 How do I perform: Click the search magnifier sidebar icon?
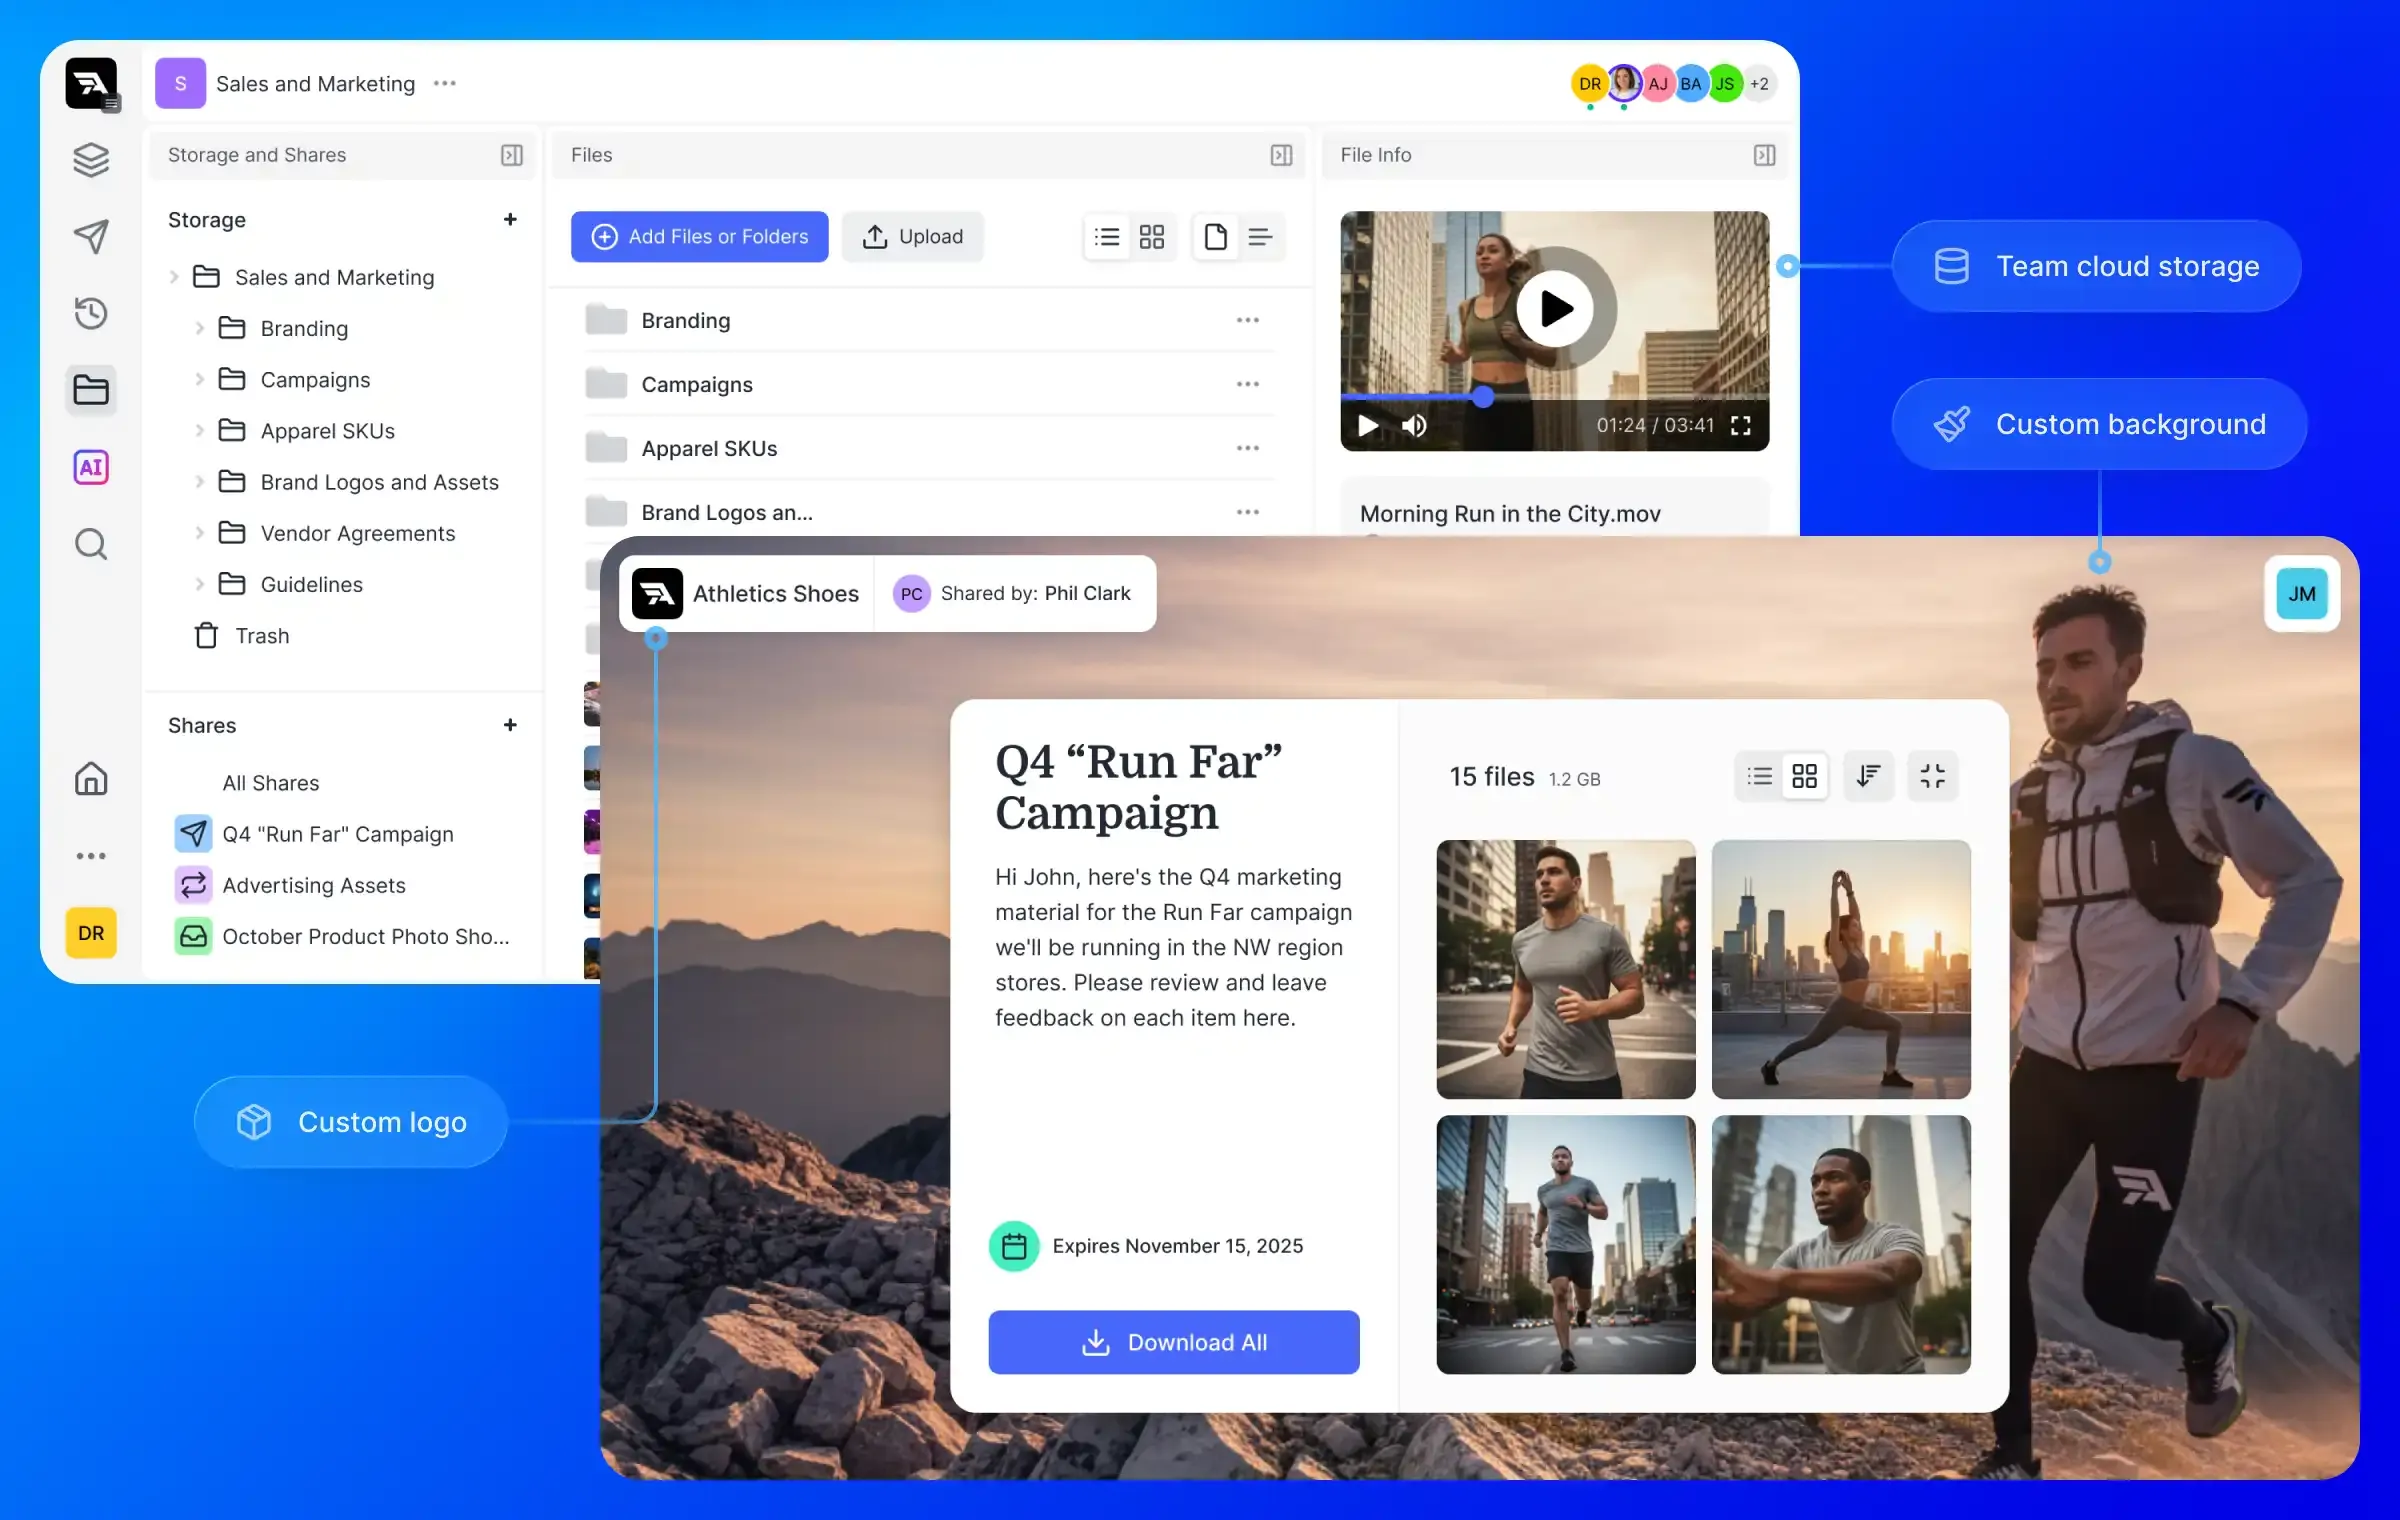pyautogui.click(x=91, y=545)
